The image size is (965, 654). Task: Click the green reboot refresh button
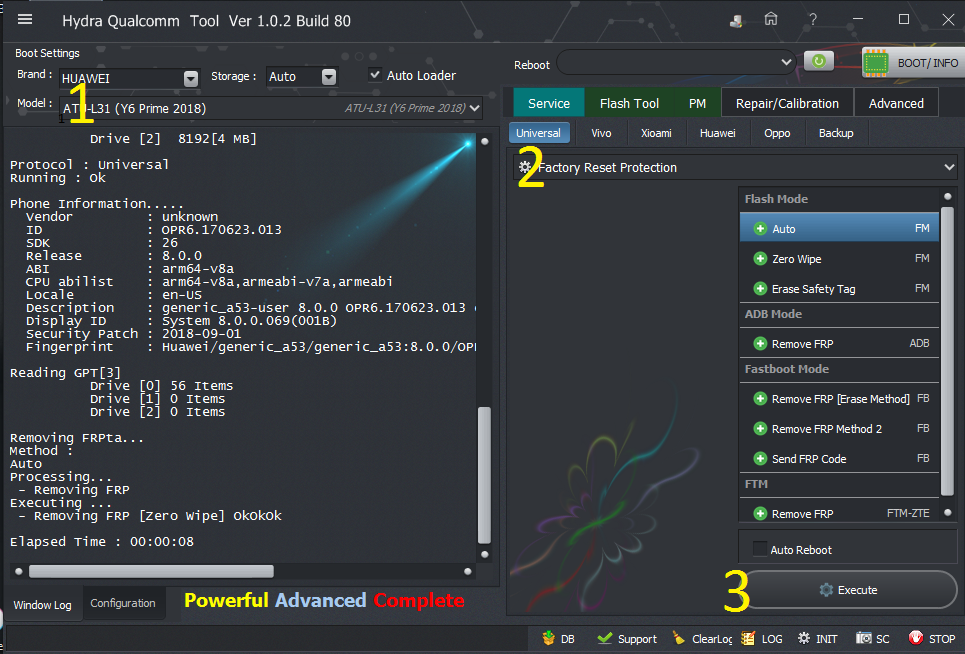pyautogui.click(x=819, y=62)
